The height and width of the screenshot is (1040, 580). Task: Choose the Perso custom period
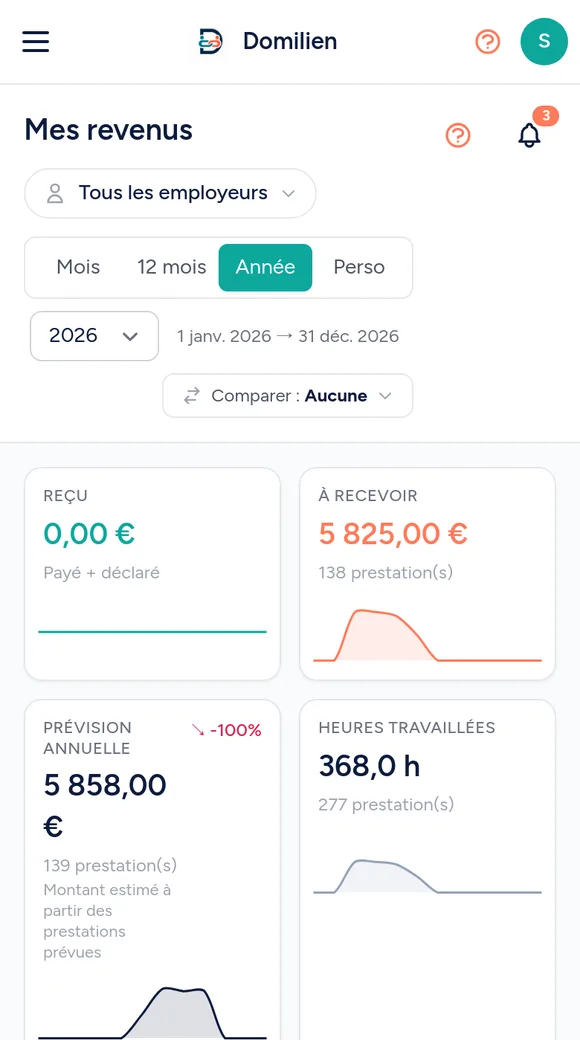point(359,267)
